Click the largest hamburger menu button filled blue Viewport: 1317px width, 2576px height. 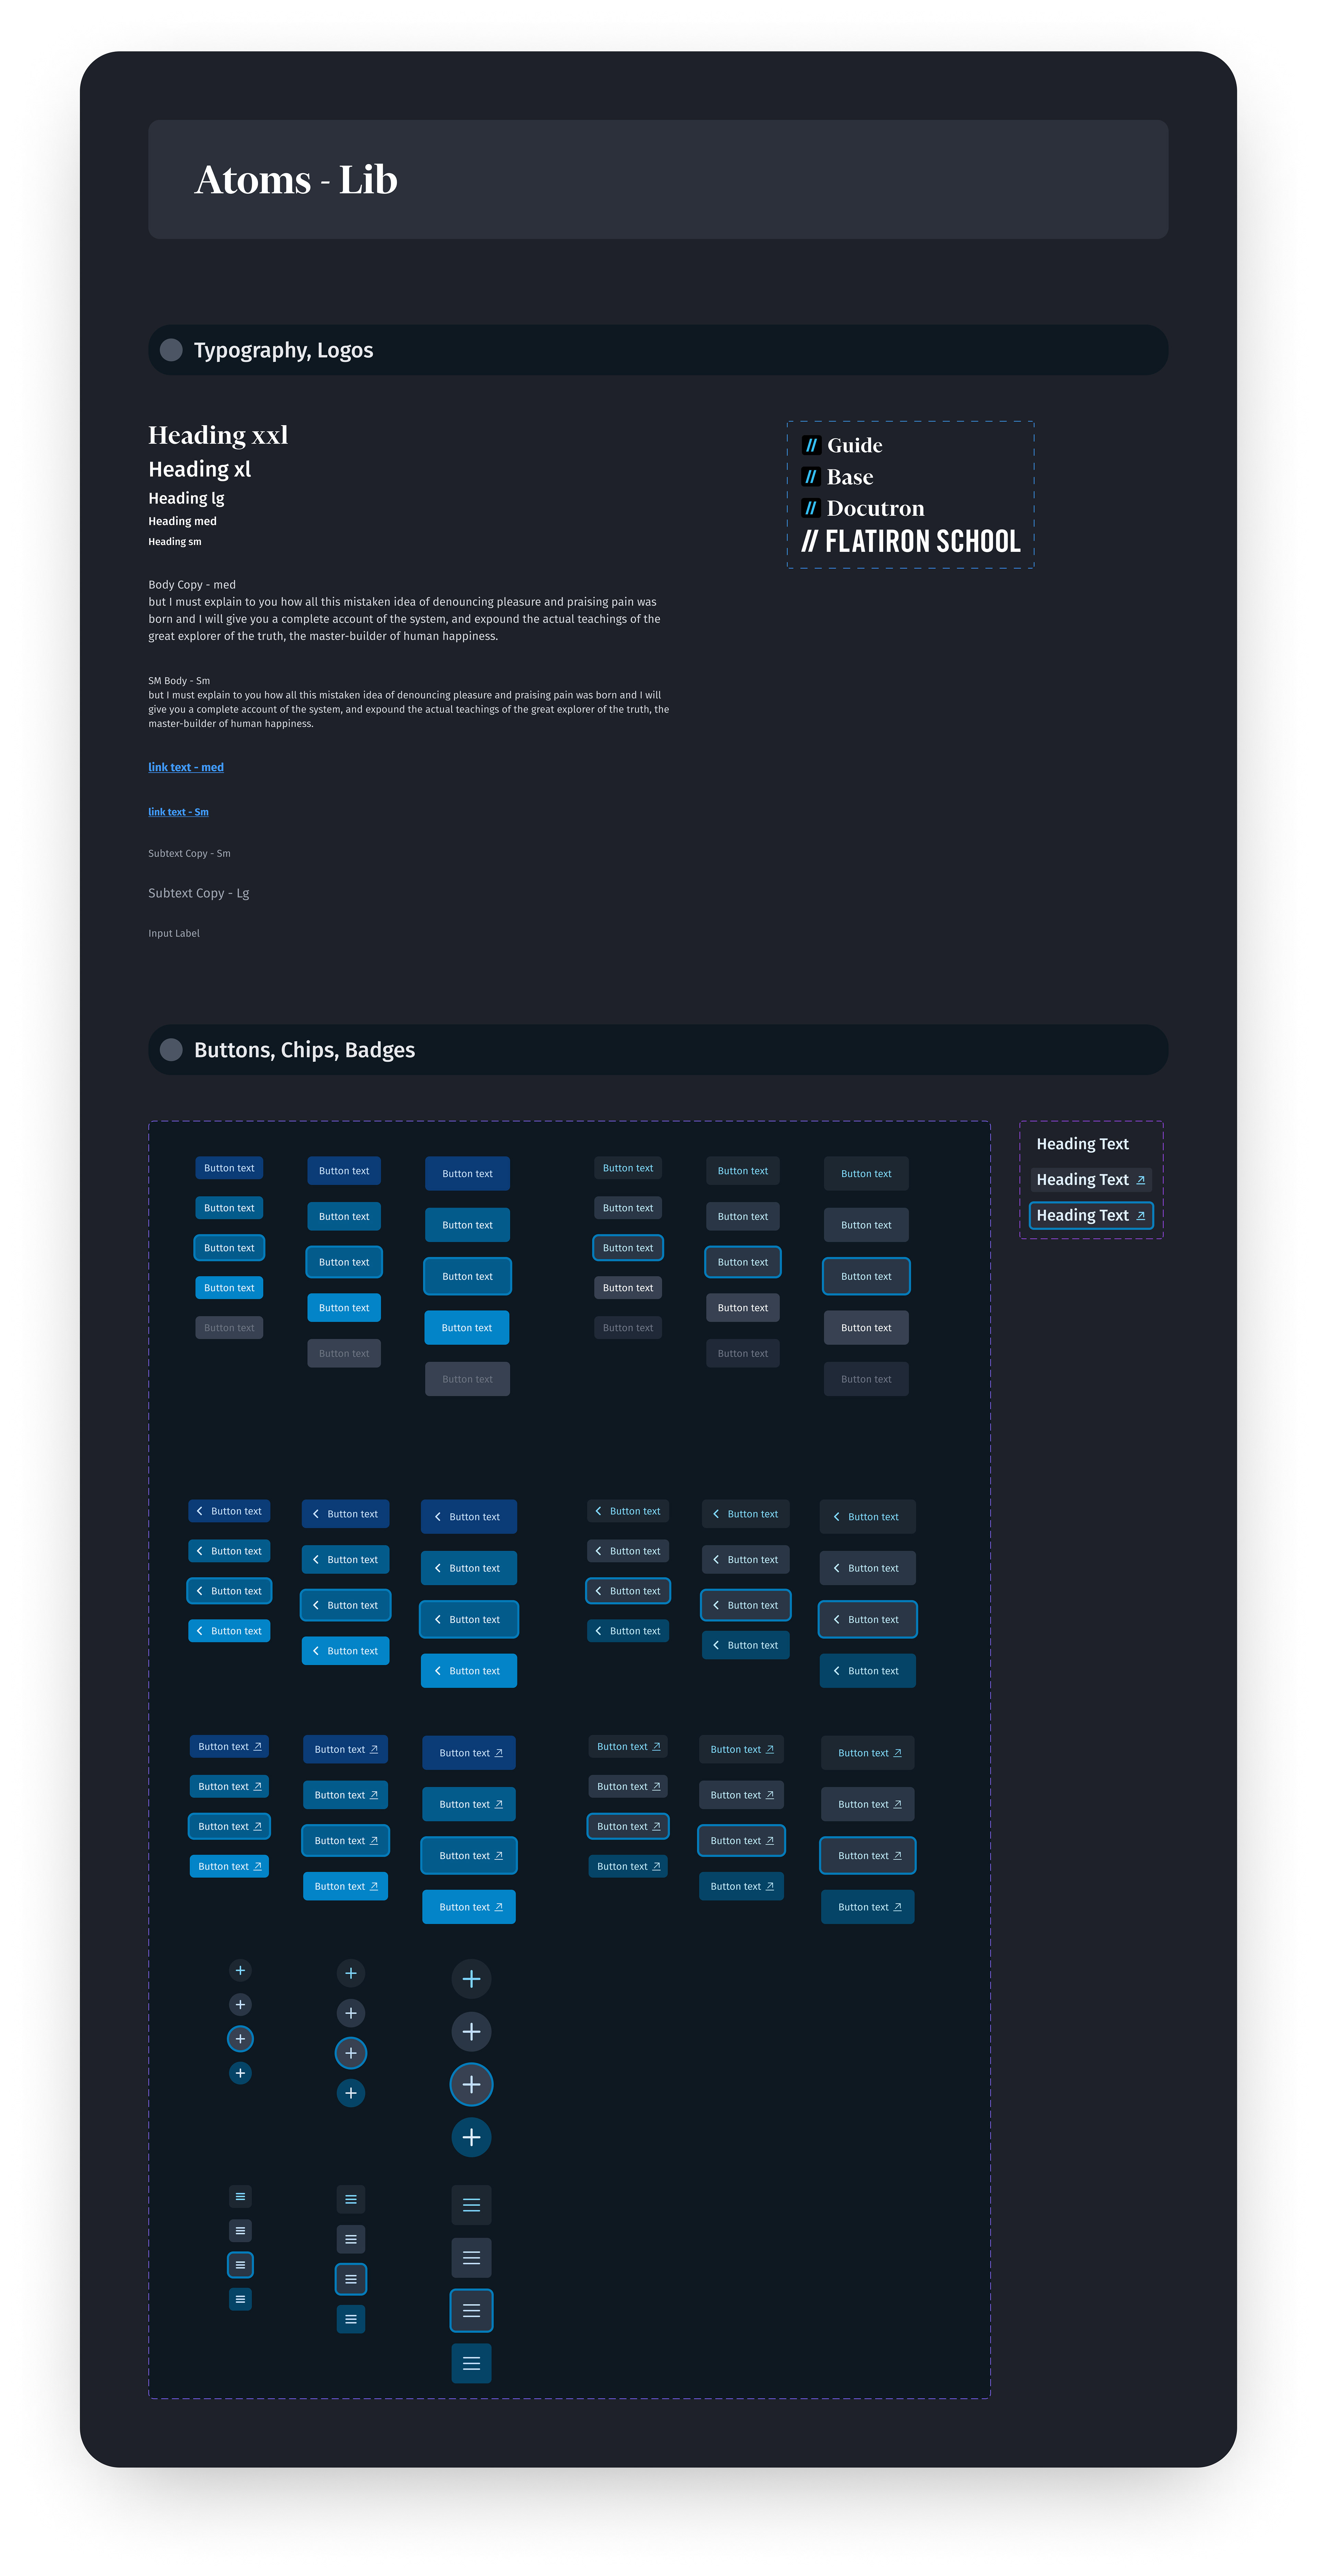coord(471,2363)
